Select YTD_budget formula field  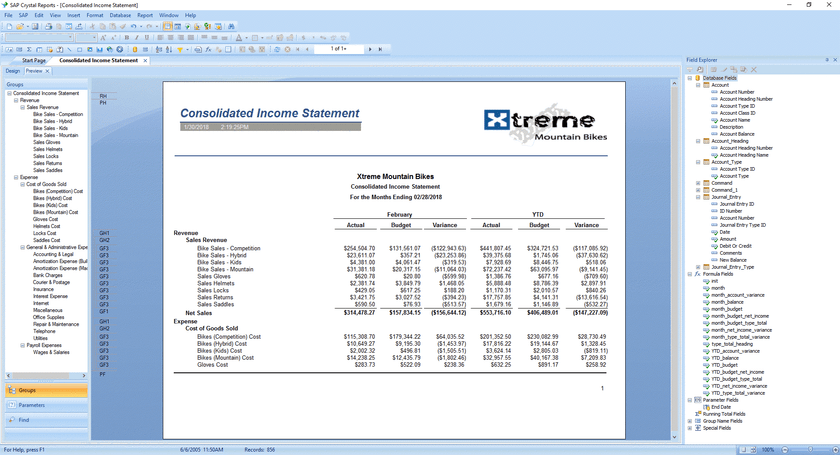[x=724, y=365]
